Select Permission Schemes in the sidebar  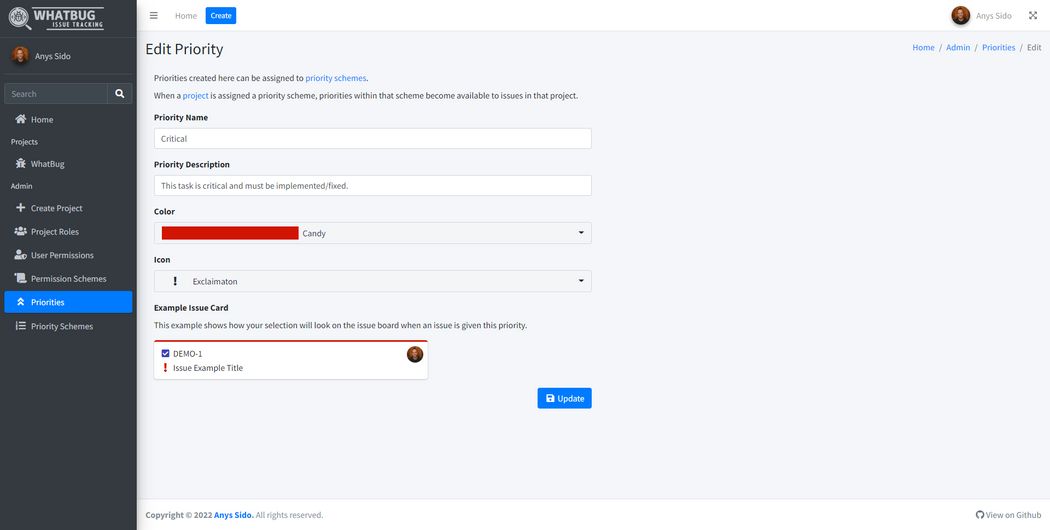pyautogui.click(x=68, y=279)
